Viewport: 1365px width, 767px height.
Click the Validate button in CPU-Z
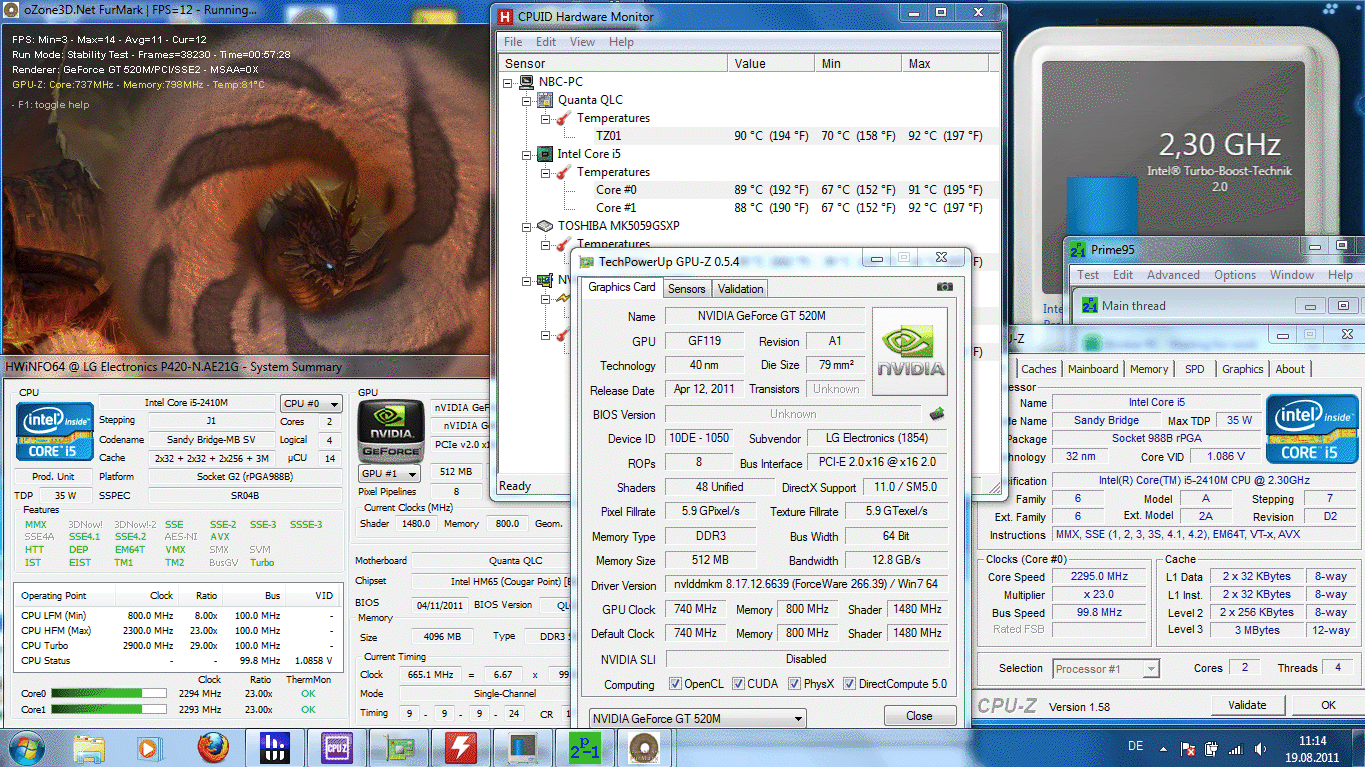point(1247,705)
